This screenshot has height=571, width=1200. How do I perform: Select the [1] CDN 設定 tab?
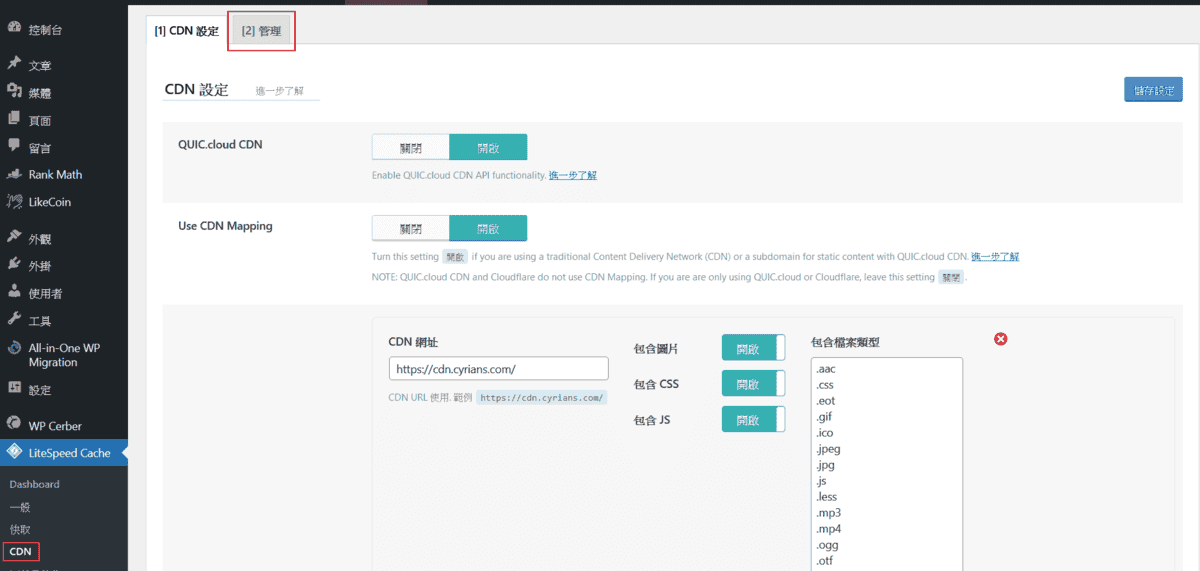[x=186, y=31]
